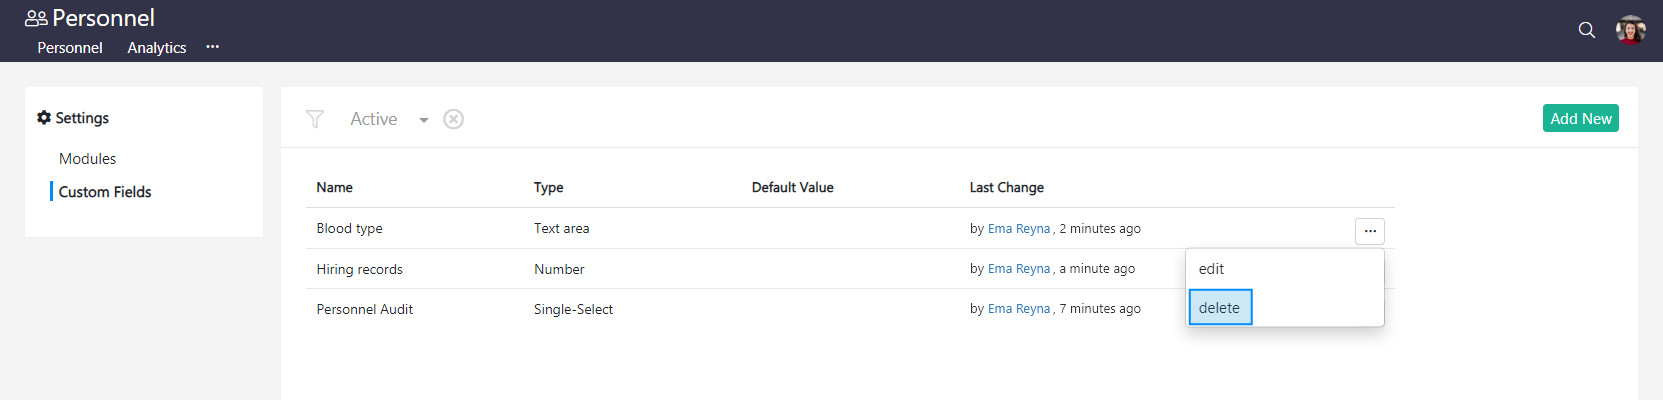Clear the Active filter with the X icon
The image size is (1663, 400).
point(453,119)
